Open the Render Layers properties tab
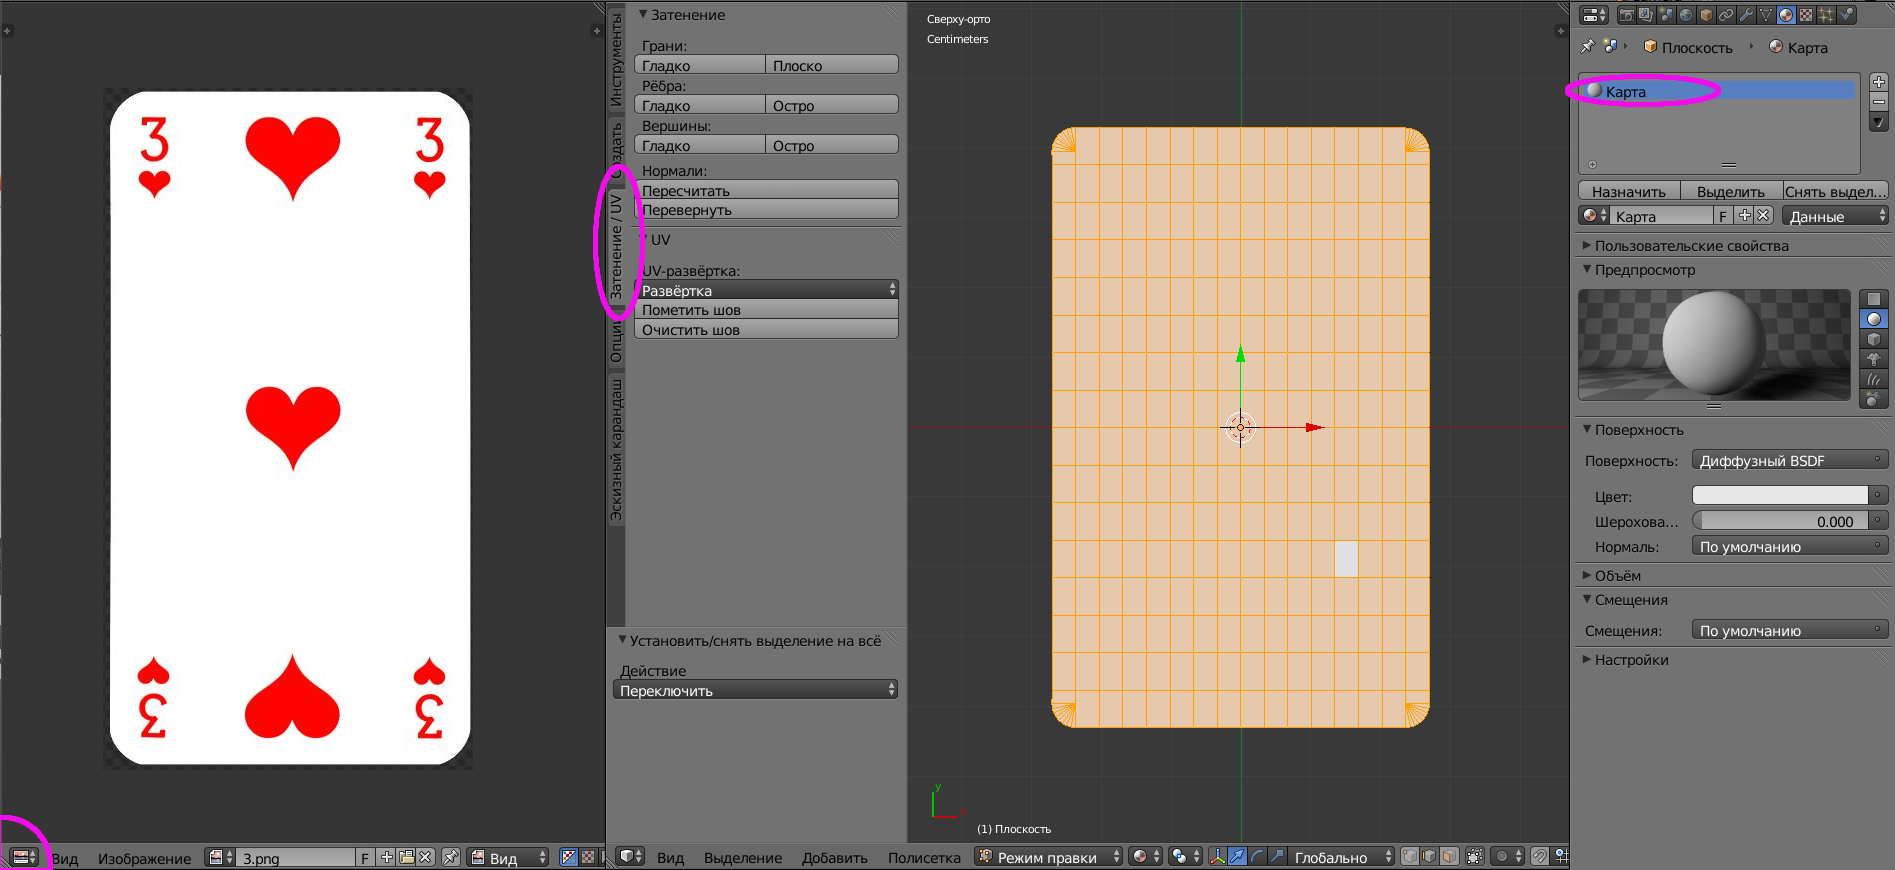This screenshot has width=1895, height=870. 1646,15
